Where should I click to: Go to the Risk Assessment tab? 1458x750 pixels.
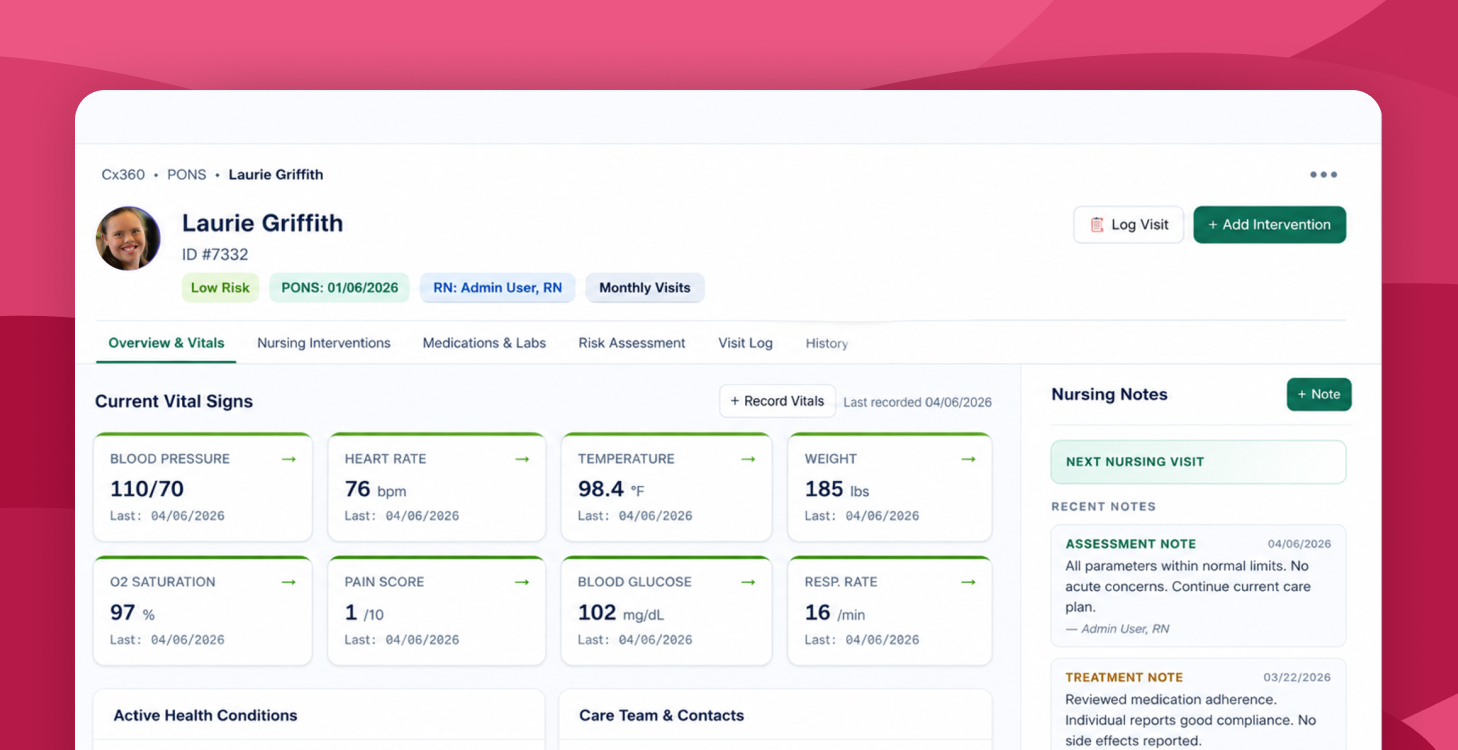pyautogui.click(x=632, y=343)
